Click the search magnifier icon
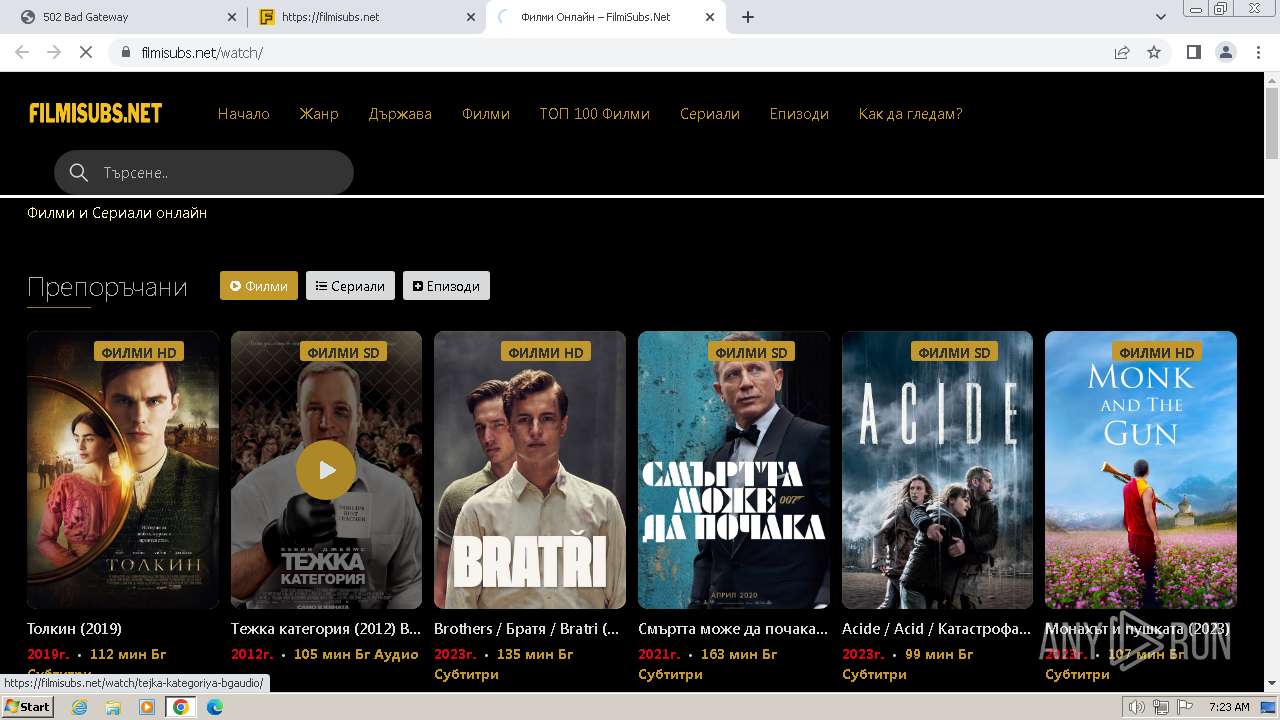The height and width of the screenshot is (720, 1280). coord(79,173)
